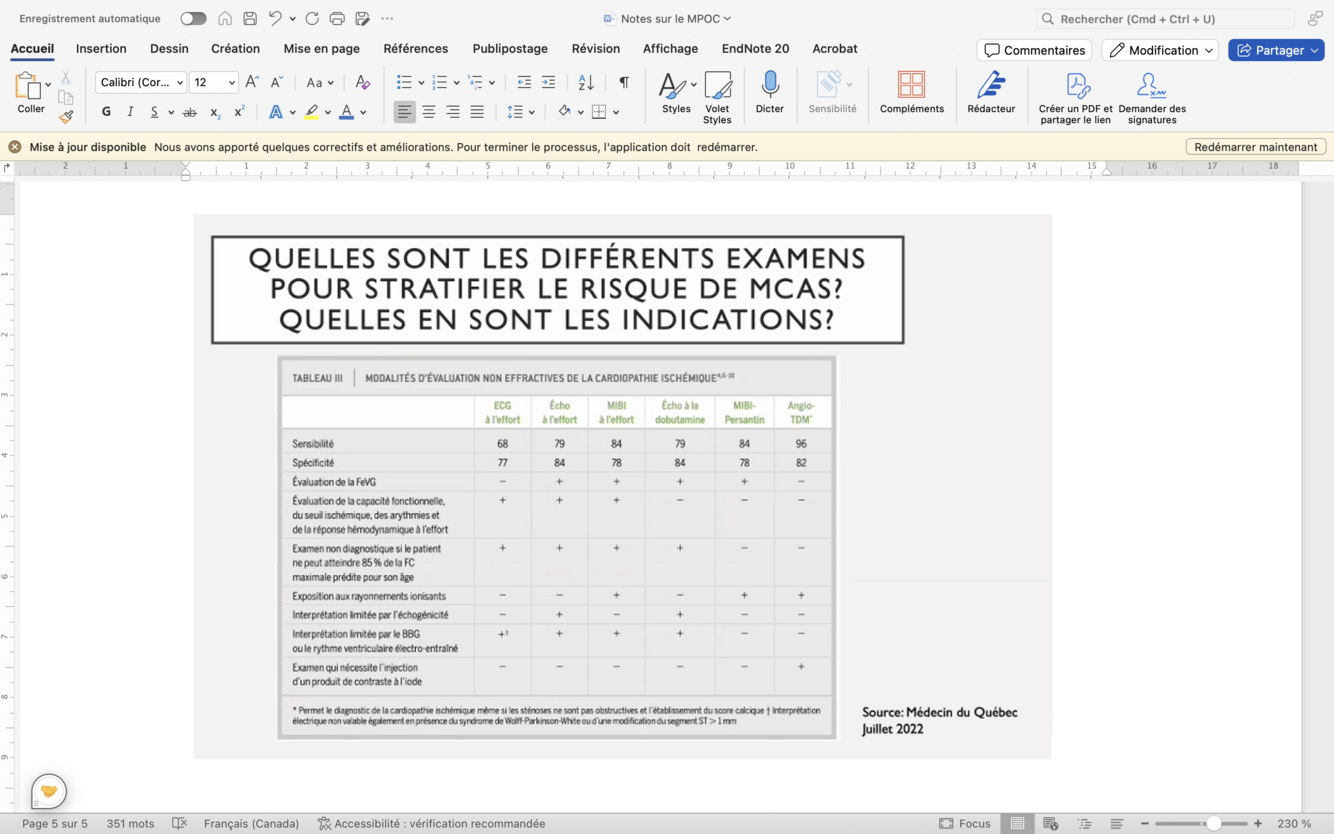Open the Volet Styles pane
Screen dimensions: 1334x834
tap(717, 97)
